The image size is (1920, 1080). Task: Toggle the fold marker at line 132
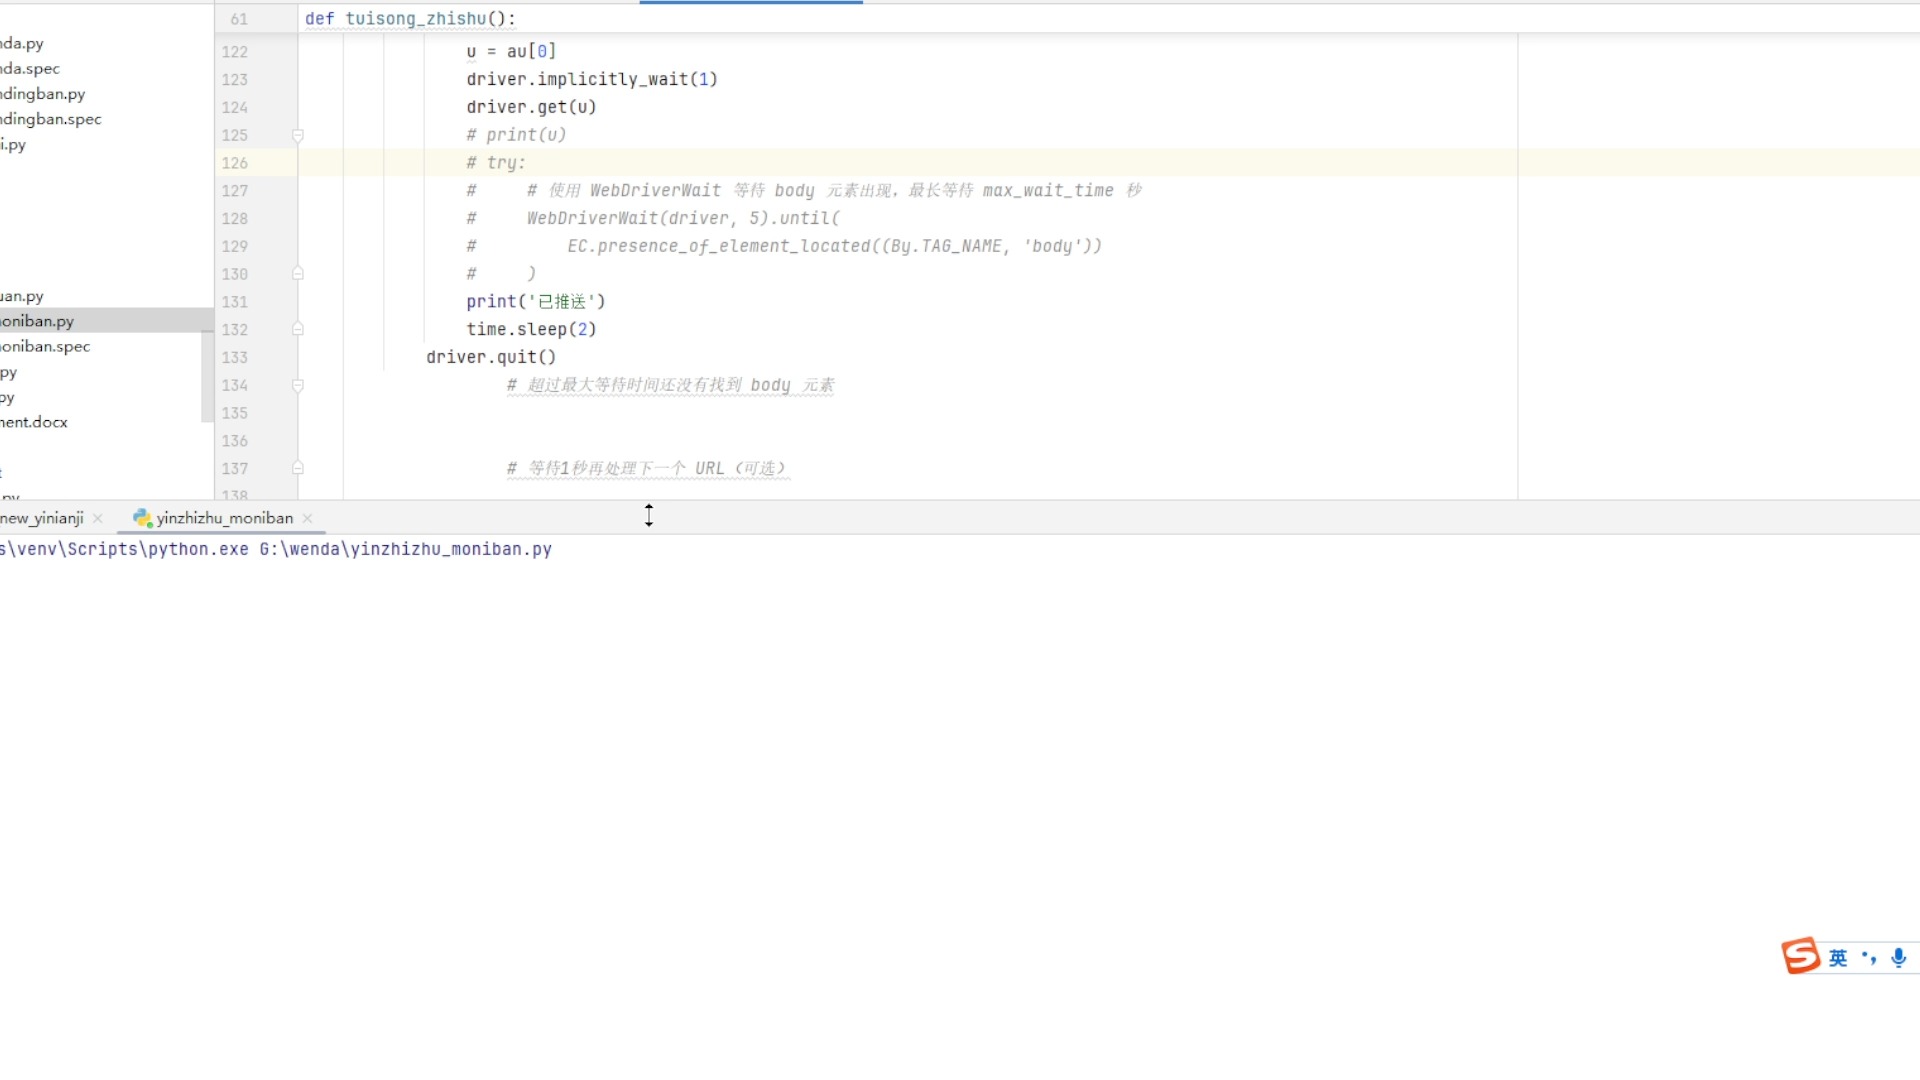pyautogui.click(x=297, y=329)
